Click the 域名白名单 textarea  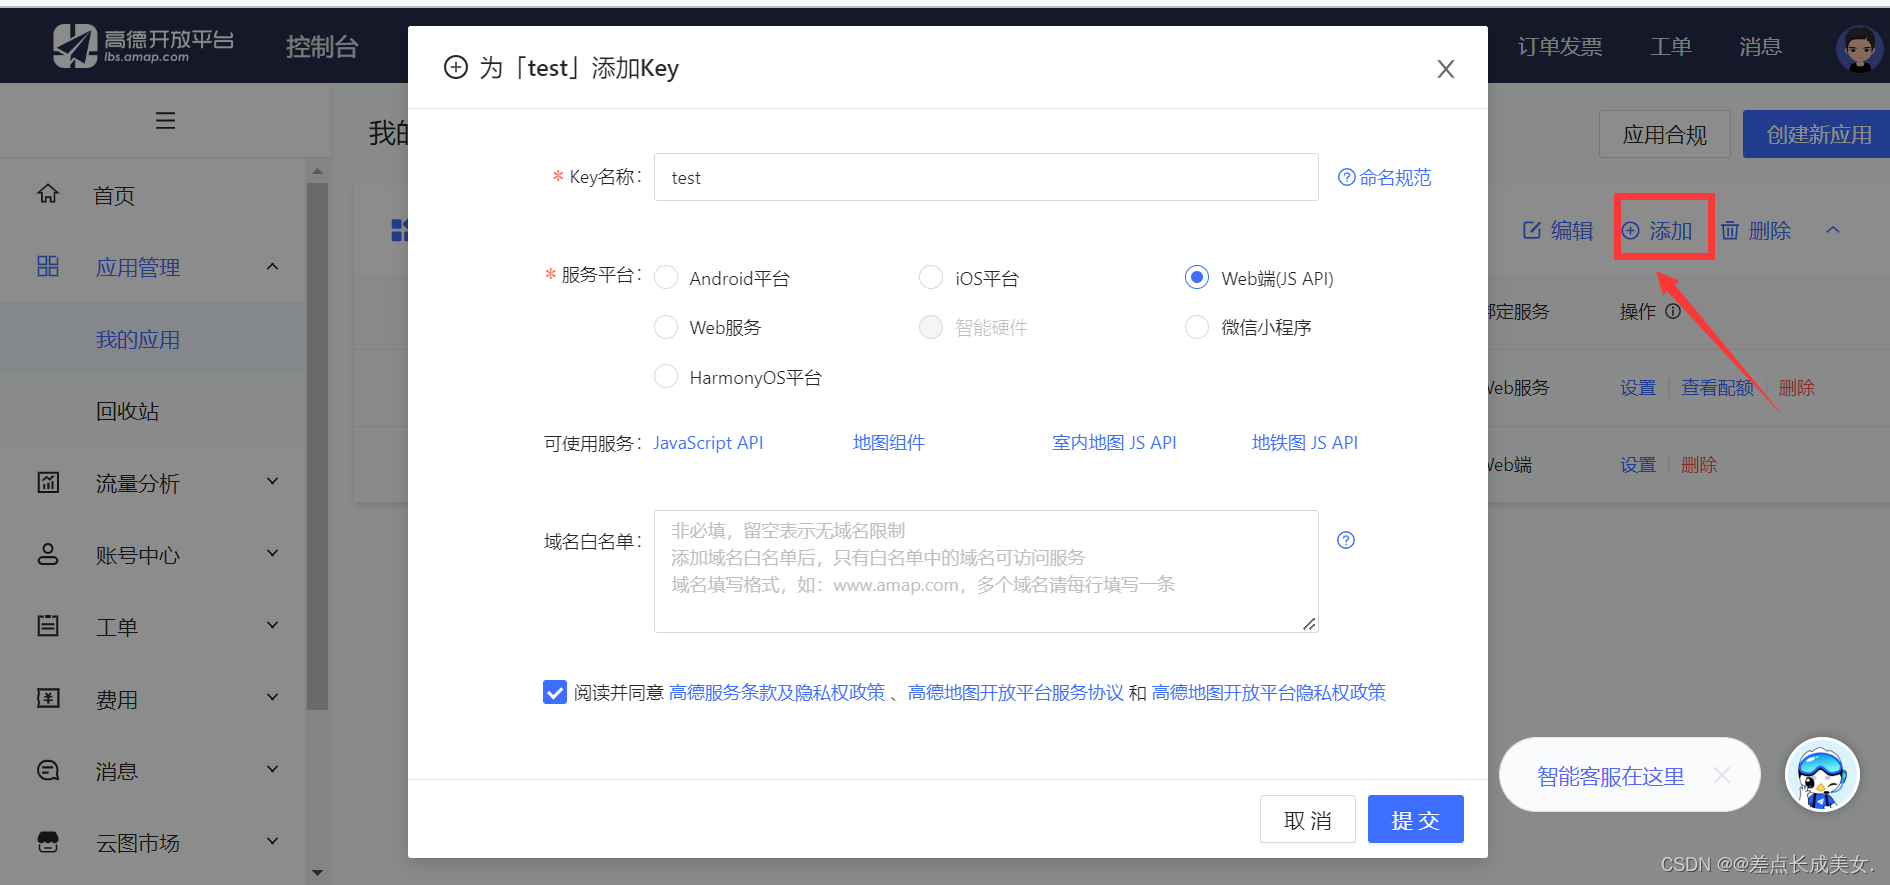coord(986,571)
